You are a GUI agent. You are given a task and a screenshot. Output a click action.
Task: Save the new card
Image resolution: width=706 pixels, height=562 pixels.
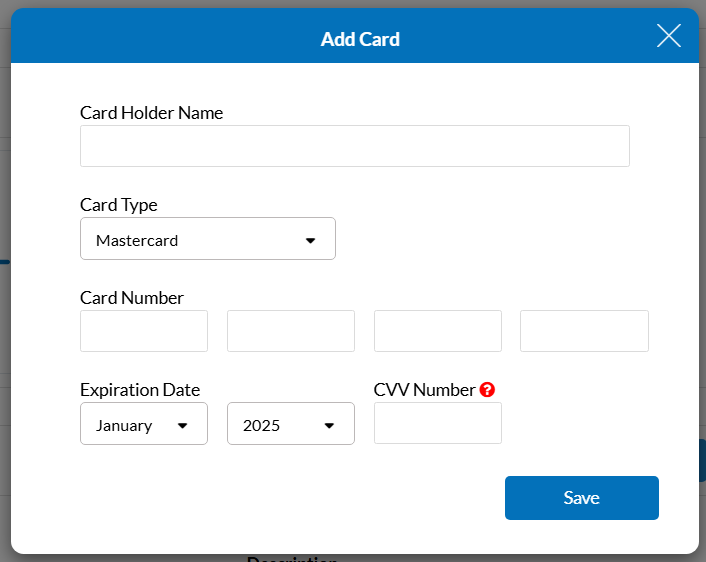point(582,498)
